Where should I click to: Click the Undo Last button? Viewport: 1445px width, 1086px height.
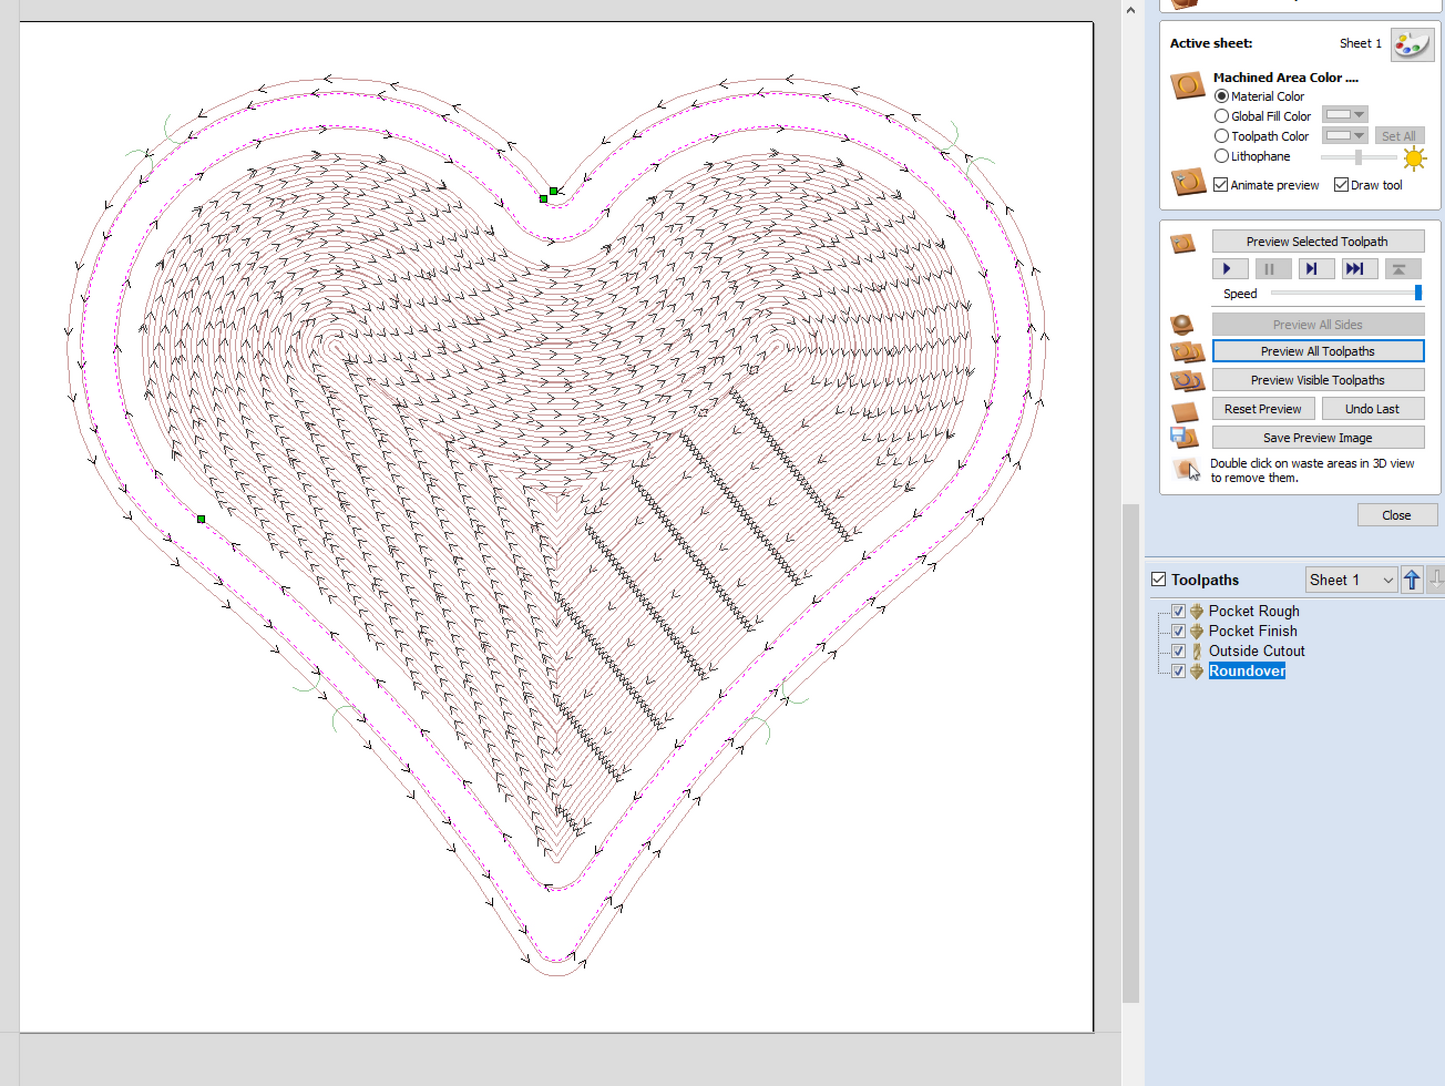click(x=1372, y=408)
